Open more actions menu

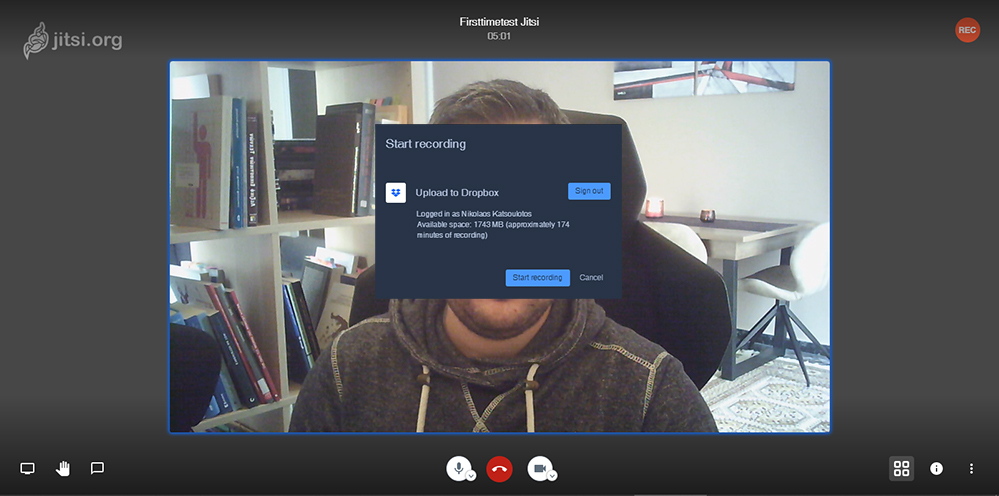pyautogui.click(x=971, y=469)
